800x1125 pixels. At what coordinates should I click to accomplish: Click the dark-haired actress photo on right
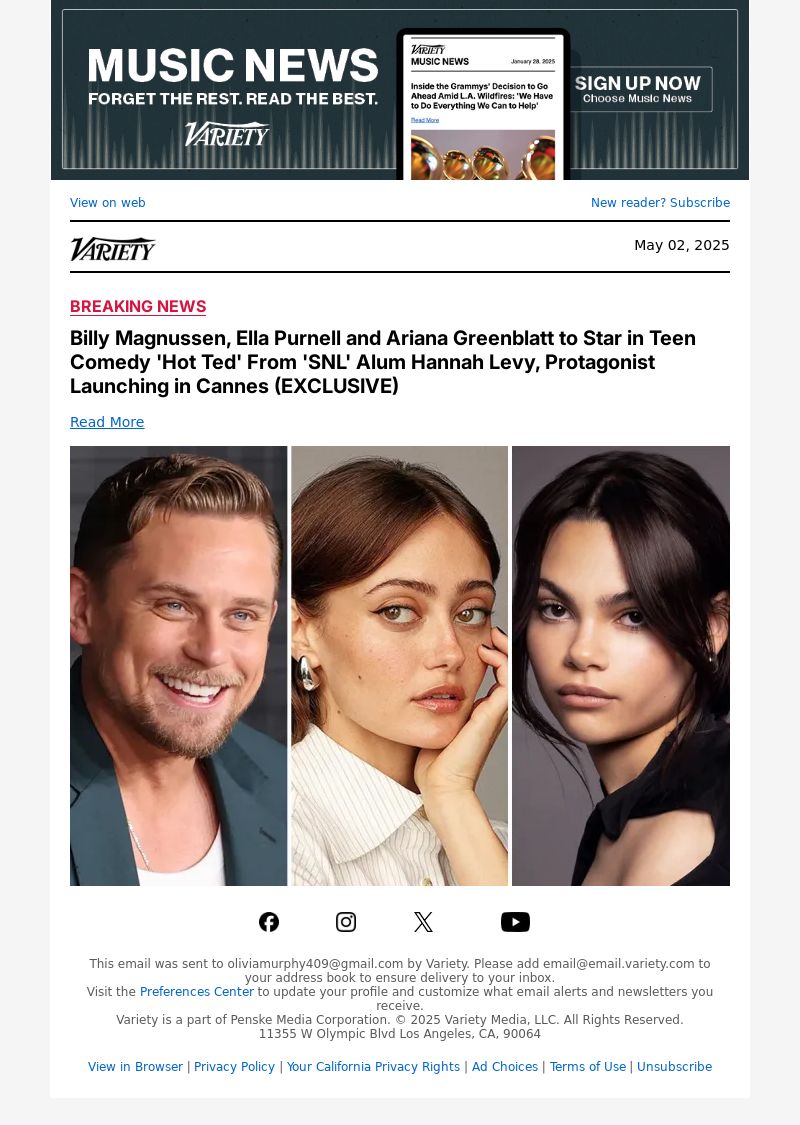pyautogui.click(x=621, y=666)
